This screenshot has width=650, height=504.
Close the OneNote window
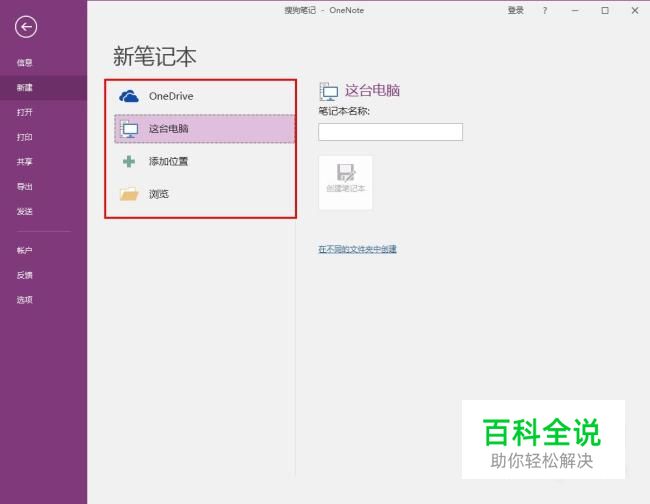point(635,10)
